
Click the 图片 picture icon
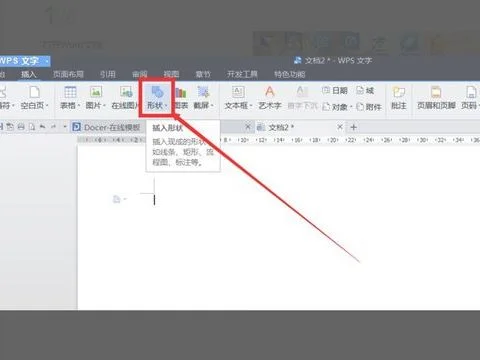95,98
